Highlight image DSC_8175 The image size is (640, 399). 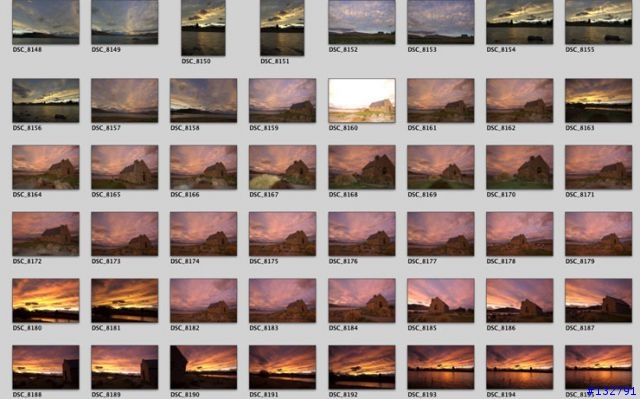pyautogui.click(x=282, y=234)
